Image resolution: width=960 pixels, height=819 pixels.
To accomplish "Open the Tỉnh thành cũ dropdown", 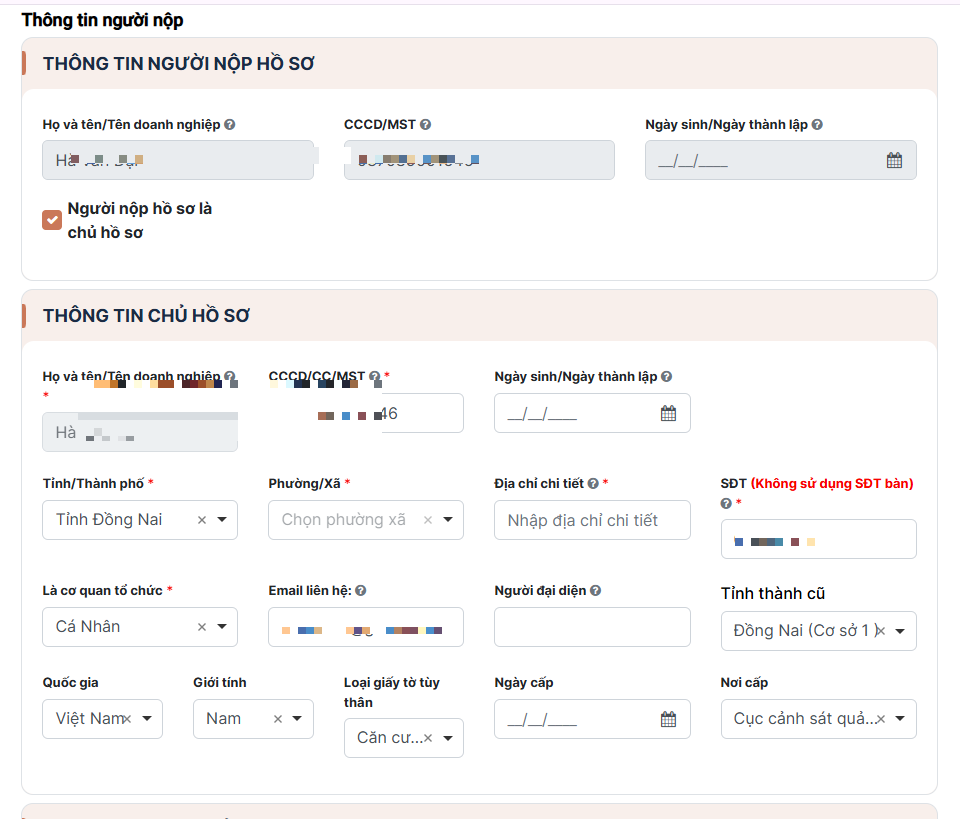I will point(899,631).
